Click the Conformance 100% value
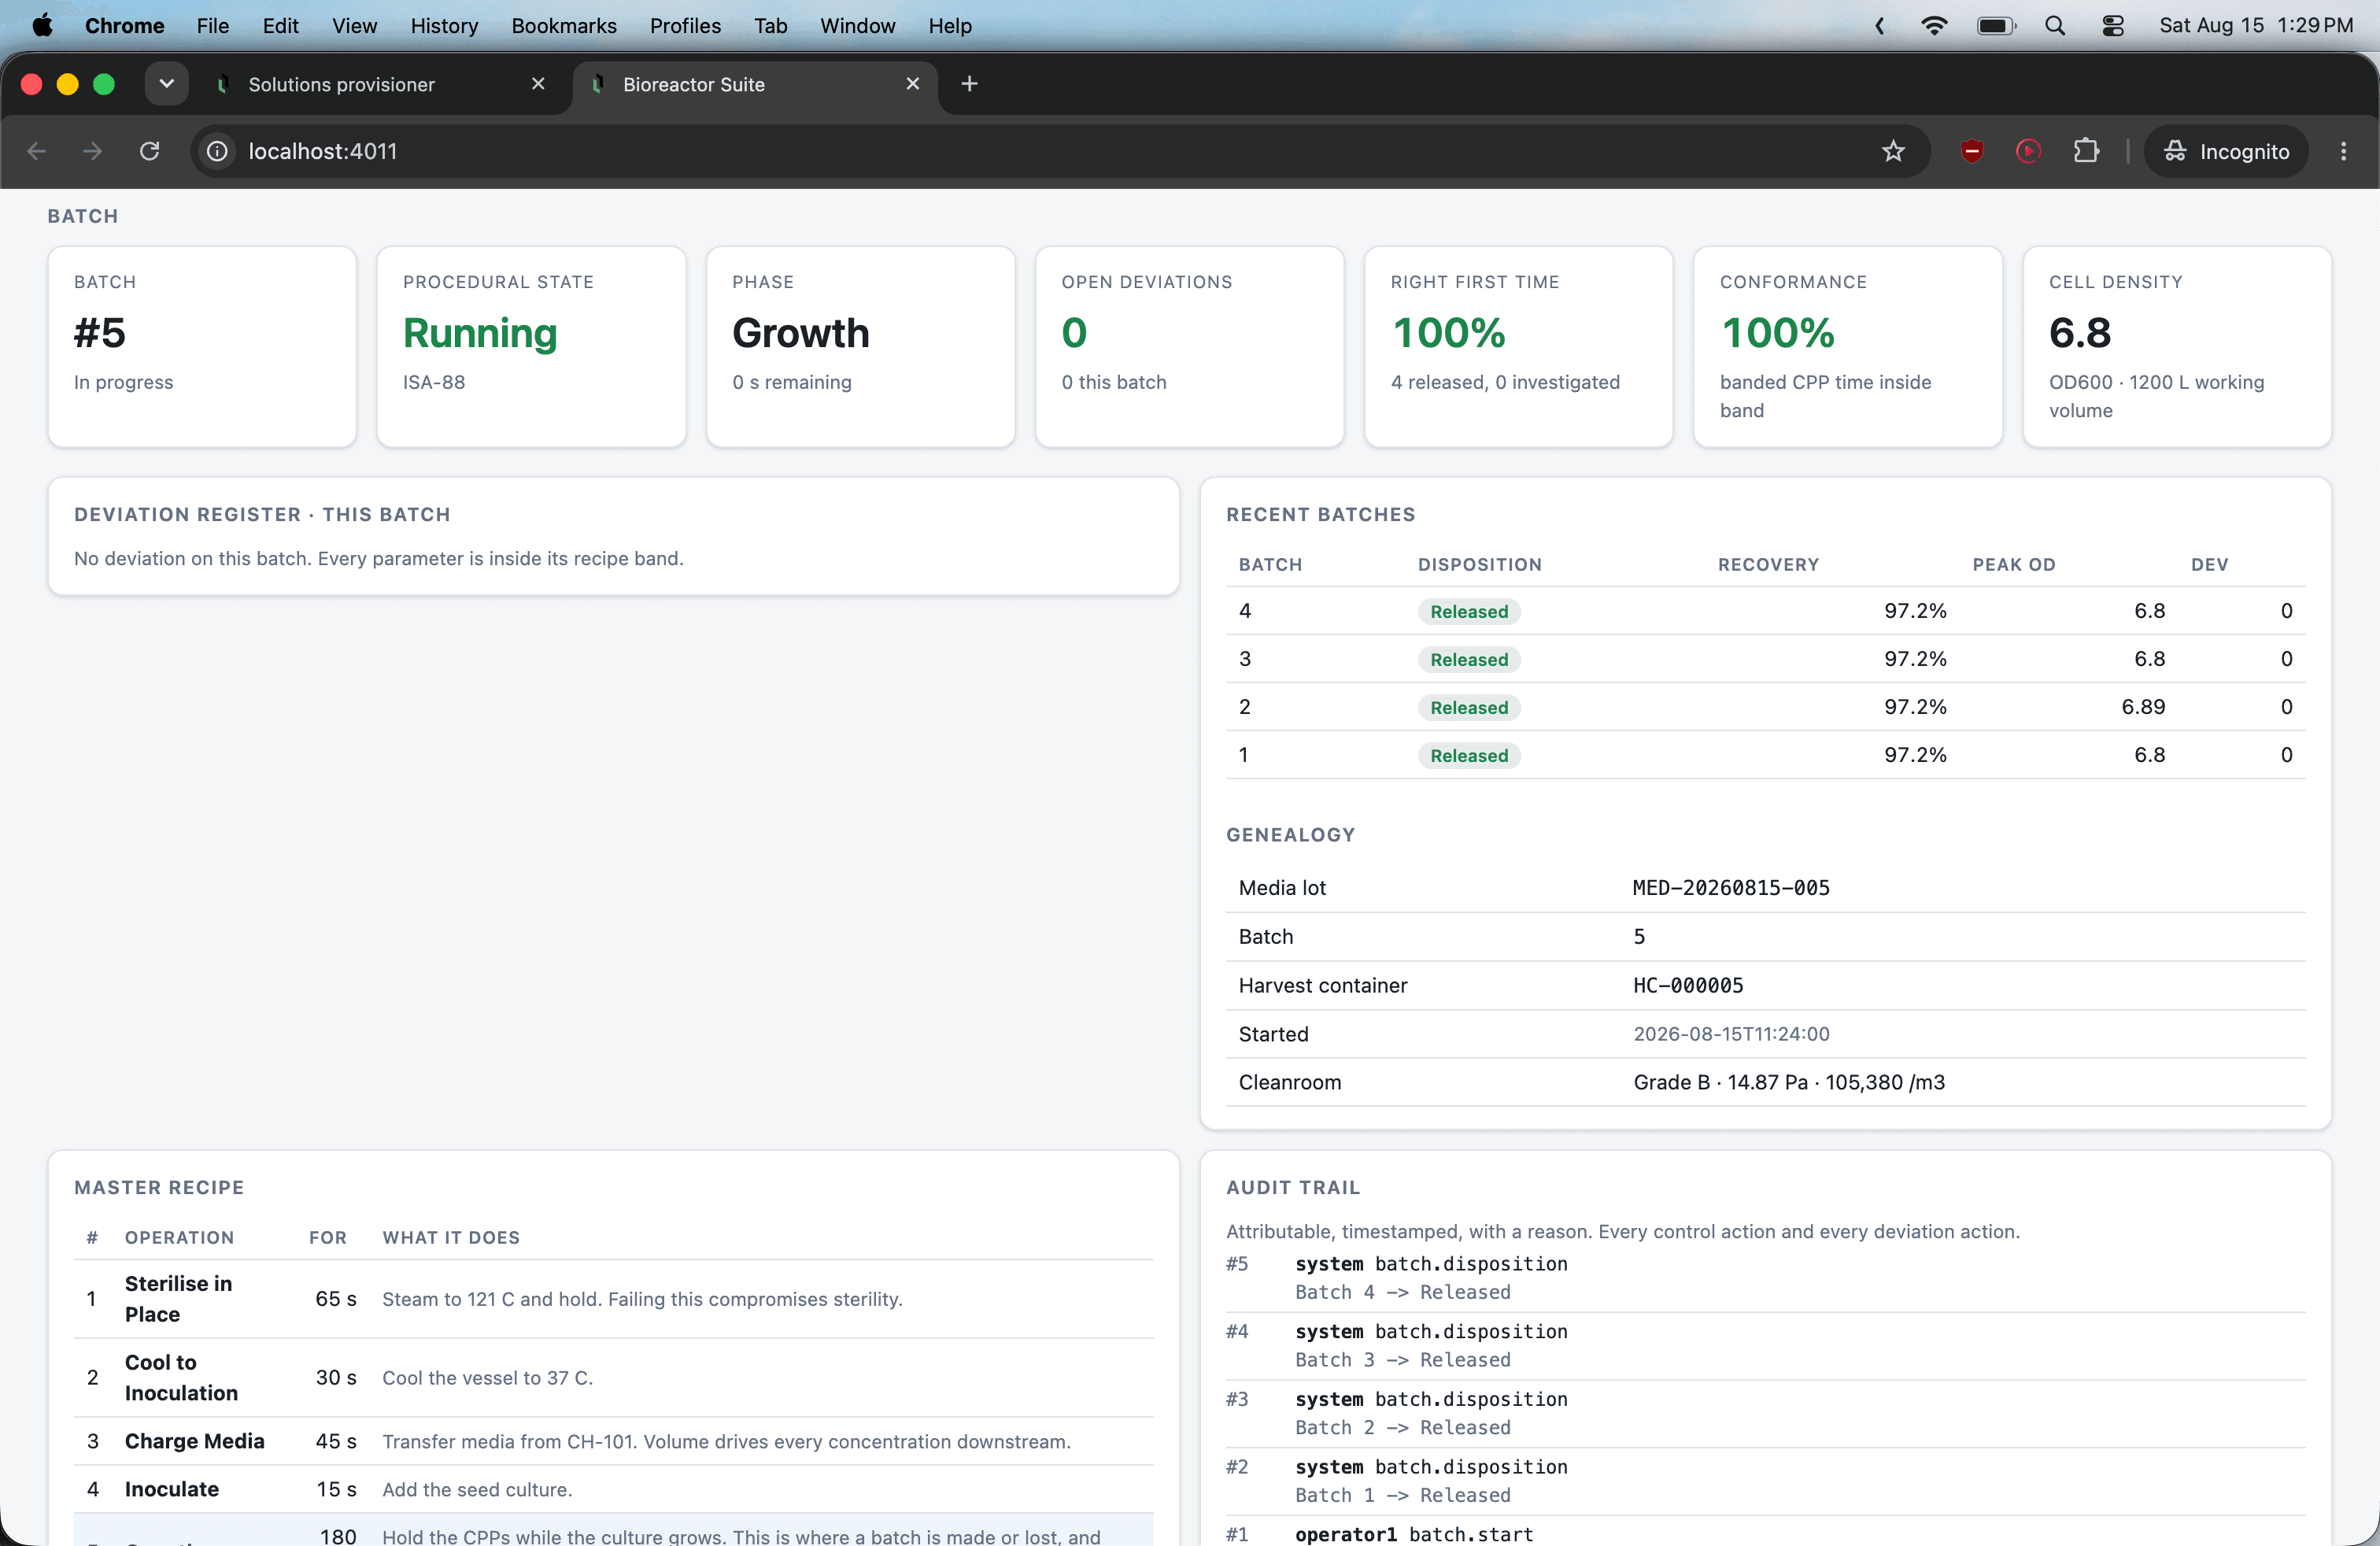 [x=1777, y=333]
